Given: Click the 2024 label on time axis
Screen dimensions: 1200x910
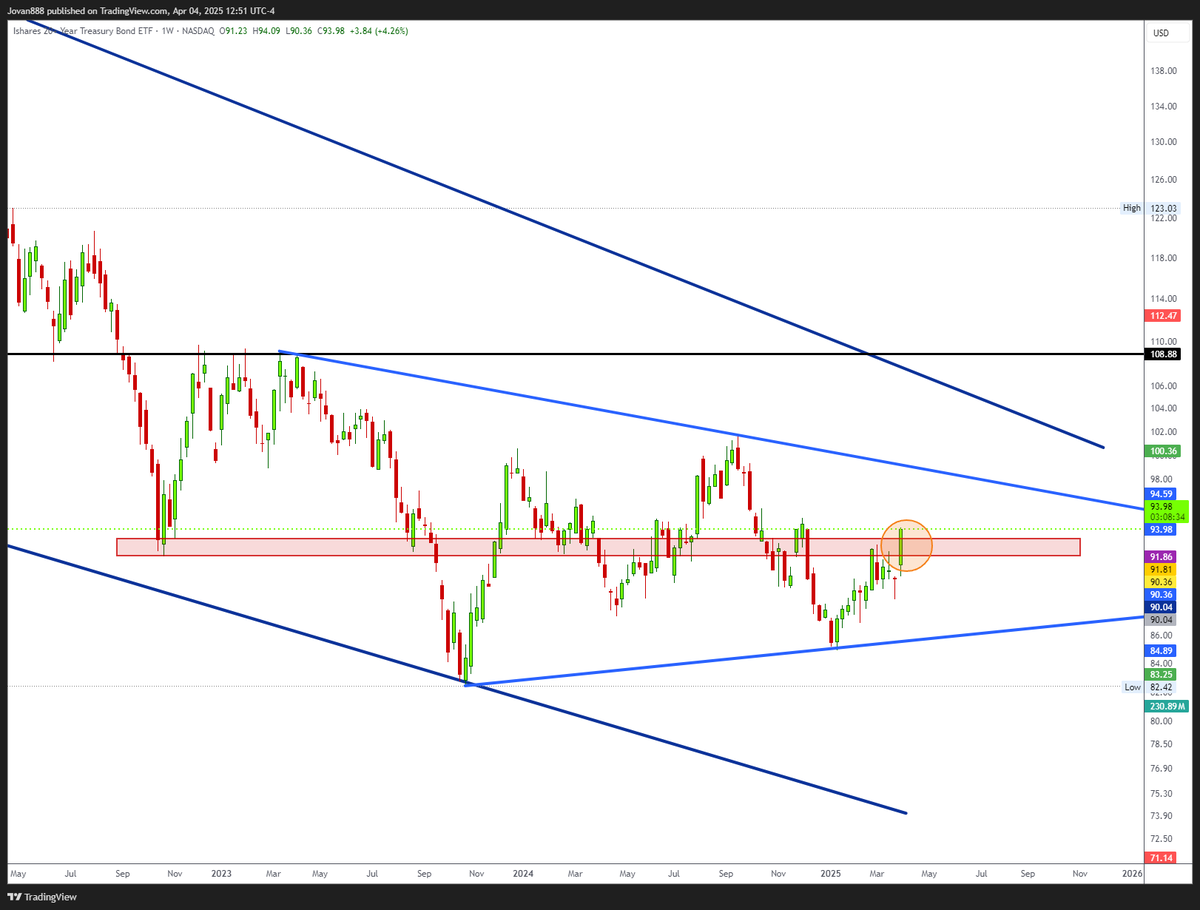Looking at the screenshot, I should tap(522, 873).
